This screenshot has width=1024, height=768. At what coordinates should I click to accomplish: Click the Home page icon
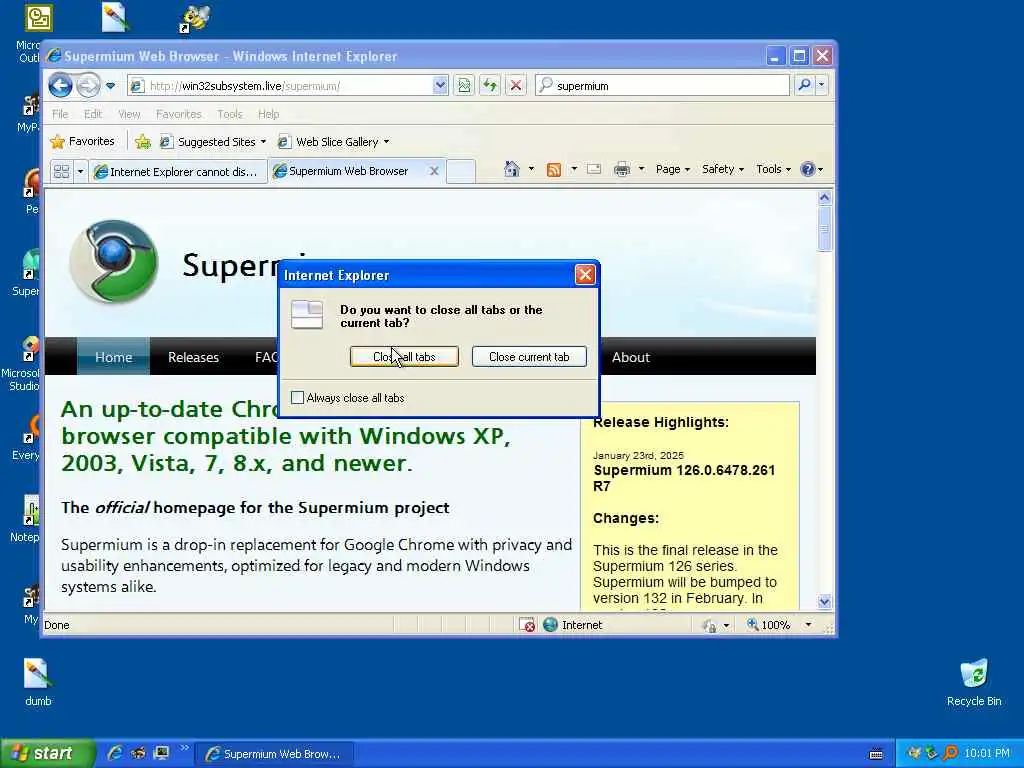511,169
